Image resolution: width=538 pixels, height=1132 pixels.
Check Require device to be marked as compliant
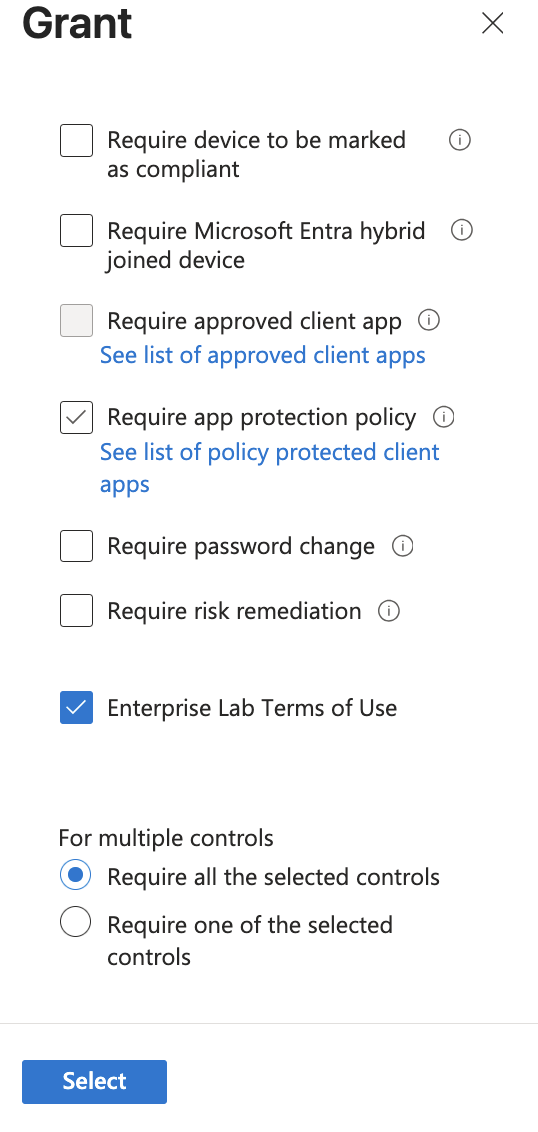[77, 140]
